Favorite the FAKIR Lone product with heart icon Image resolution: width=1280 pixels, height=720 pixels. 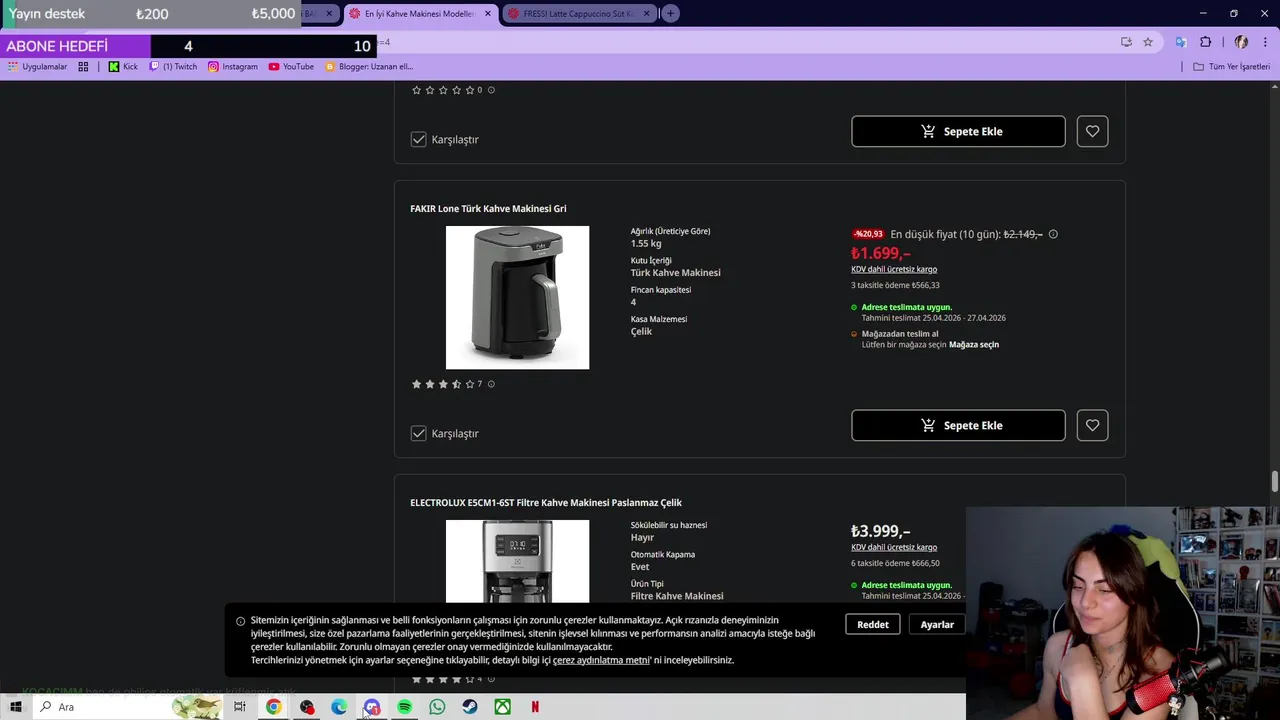(x=1092, y=425)
